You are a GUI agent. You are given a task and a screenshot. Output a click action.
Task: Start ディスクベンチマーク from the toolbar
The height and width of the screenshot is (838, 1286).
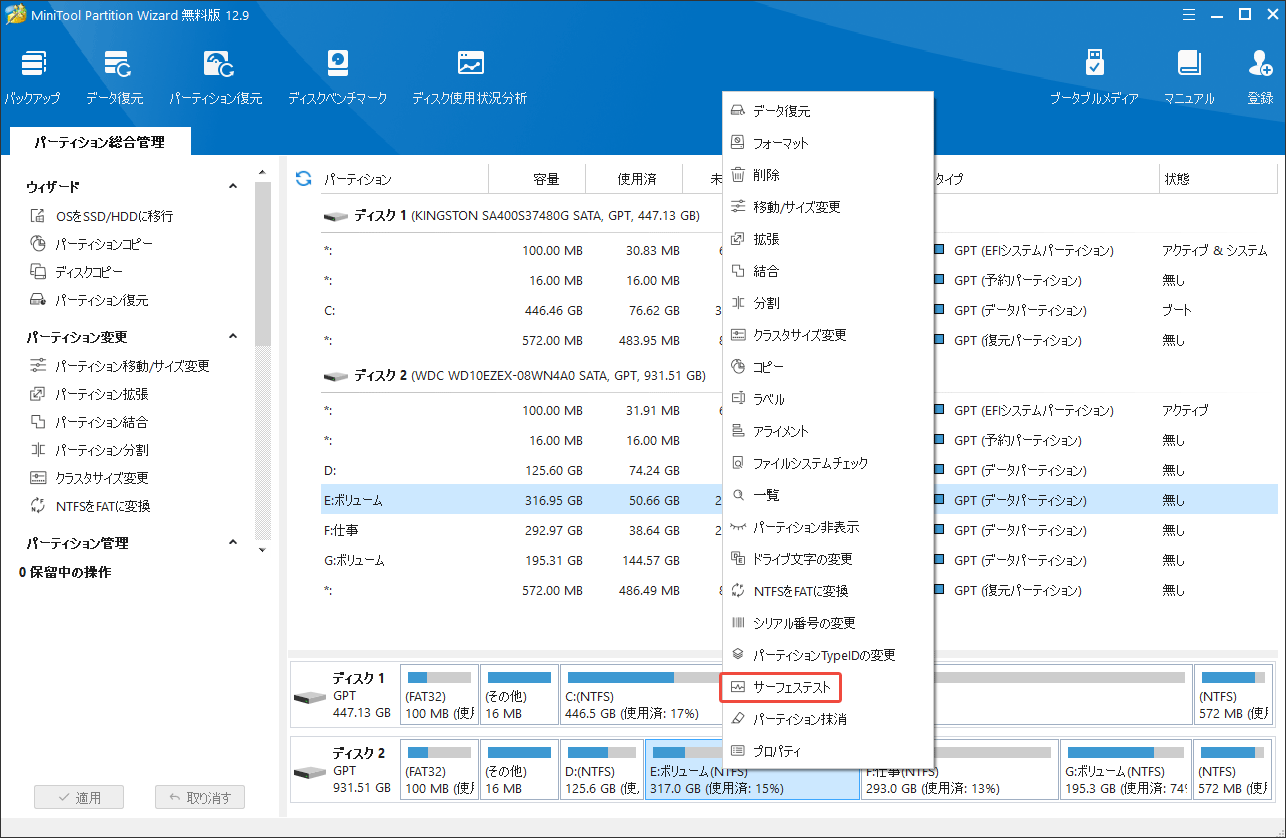(x=337, y=77)
